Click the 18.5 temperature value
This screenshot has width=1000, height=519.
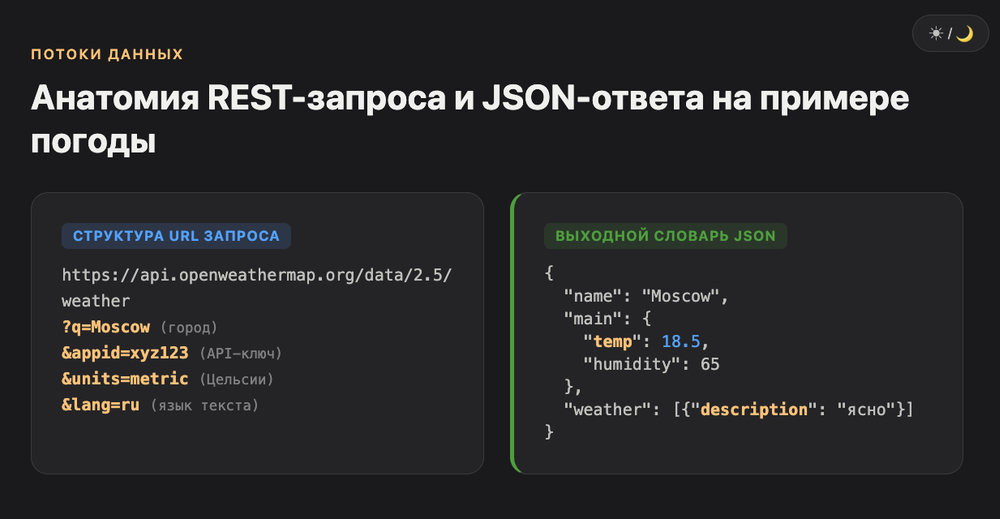680,341
